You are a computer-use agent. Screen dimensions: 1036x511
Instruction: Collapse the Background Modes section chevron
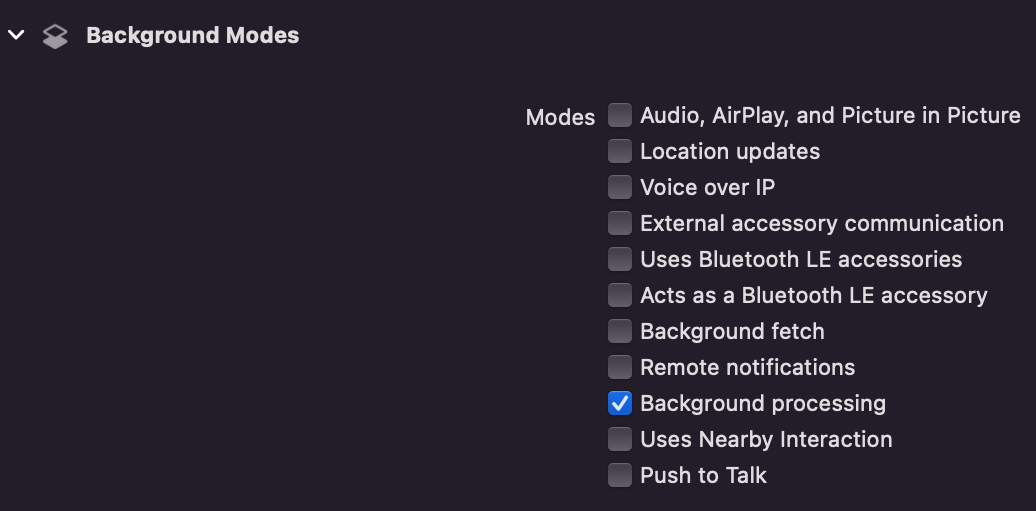(x=15, y=35)
